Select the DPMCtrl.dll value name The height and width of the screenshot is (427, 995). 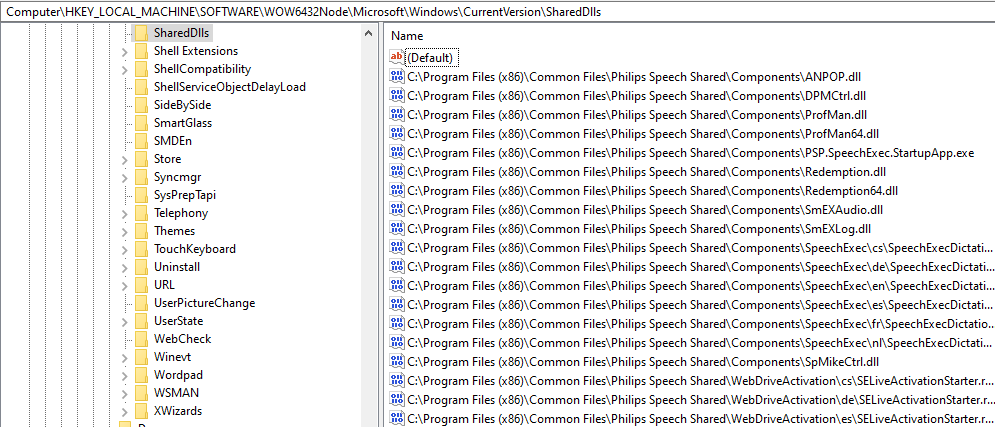636,96
